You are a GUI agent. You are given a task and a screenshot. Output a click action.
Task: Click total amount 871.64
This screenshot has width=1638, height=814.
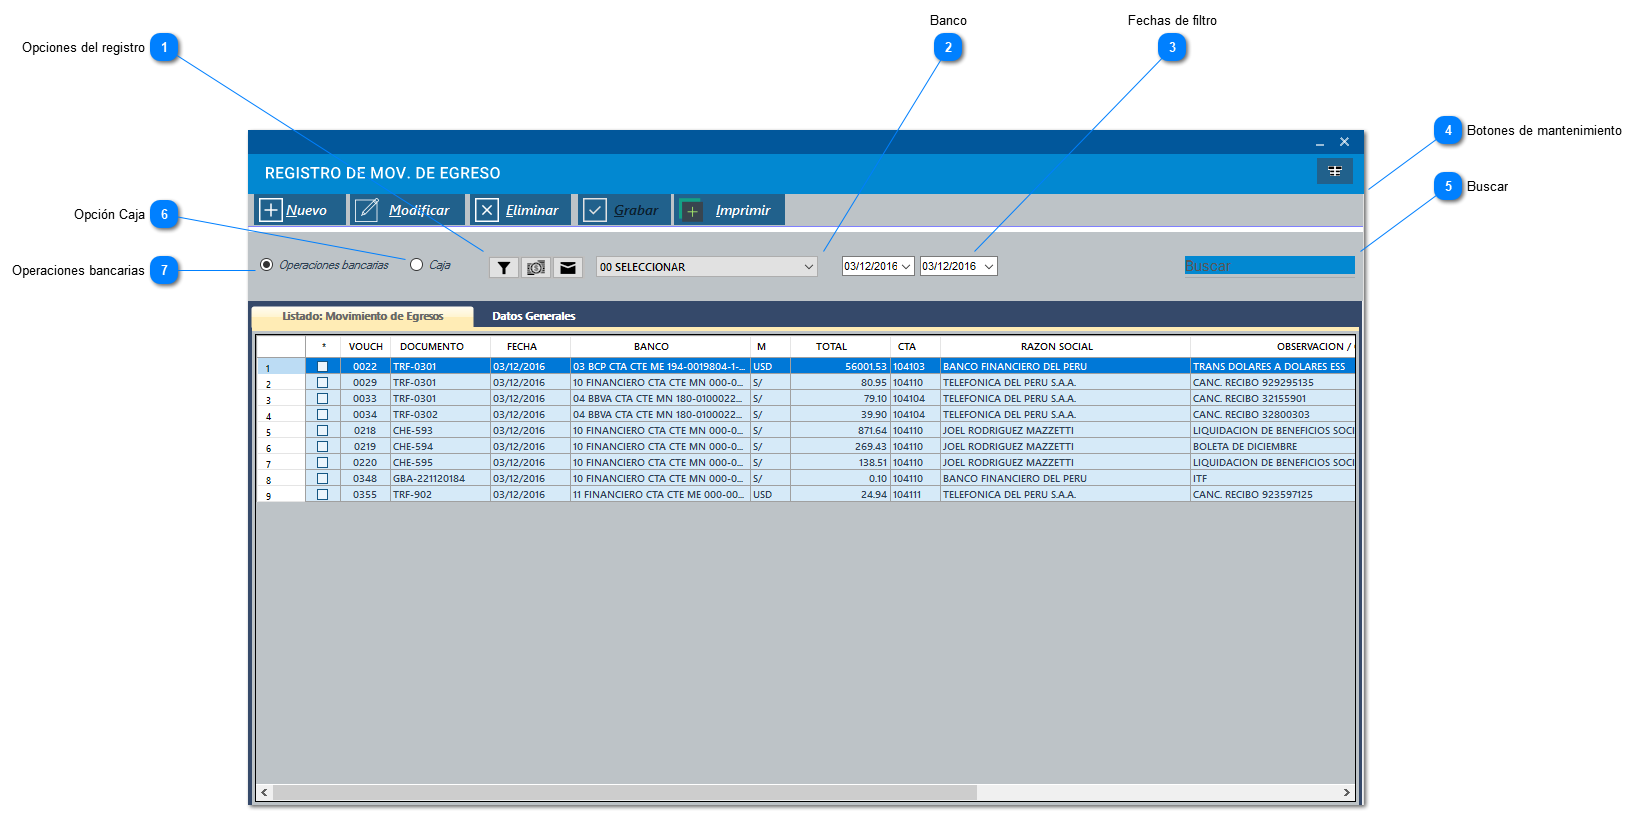[x=840, y=431]
